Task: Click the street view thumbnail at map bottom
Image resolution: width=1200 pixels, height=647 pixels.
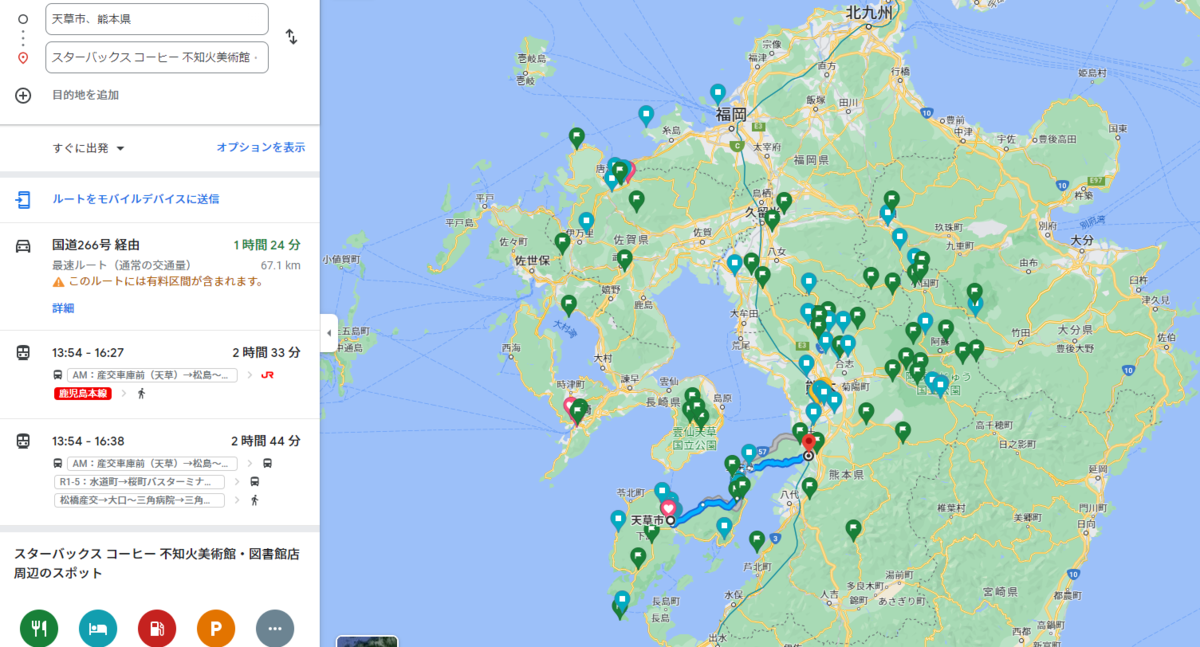Action: [367, 641]
